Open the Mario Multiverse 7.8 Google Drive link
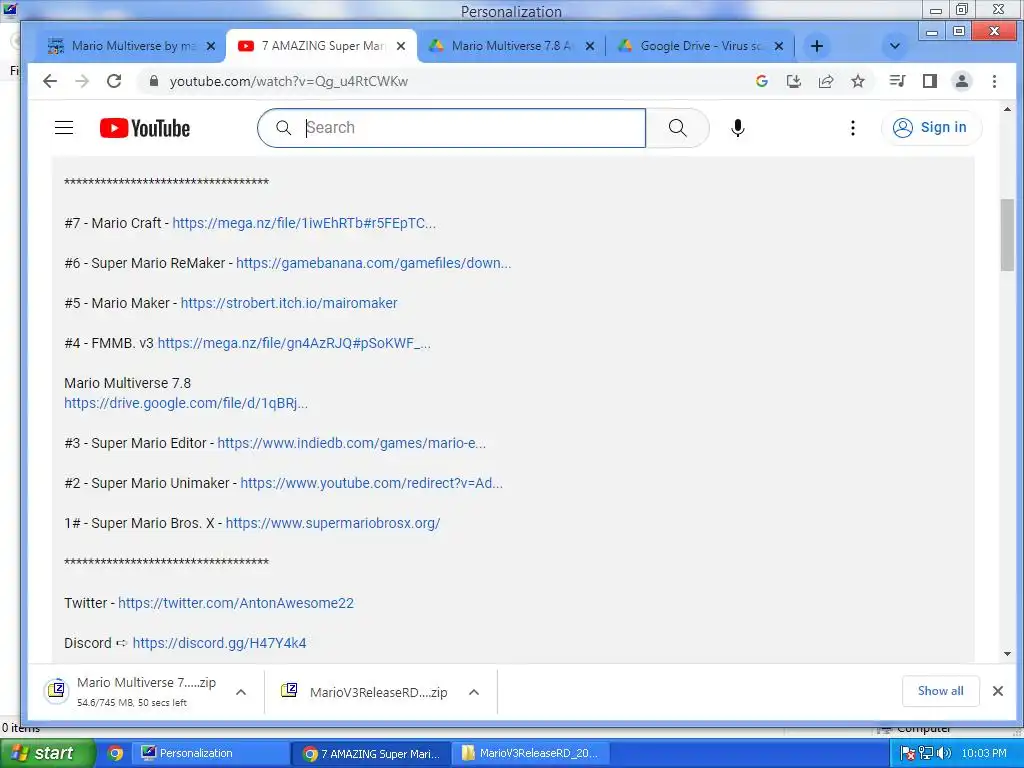This screenshot has width=1024, height=768. [x=185, y=403]
